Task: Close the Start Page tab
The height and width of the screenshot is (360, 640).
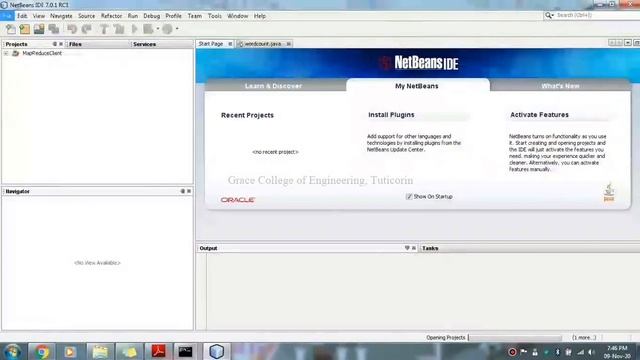Action: coord(230,44)
